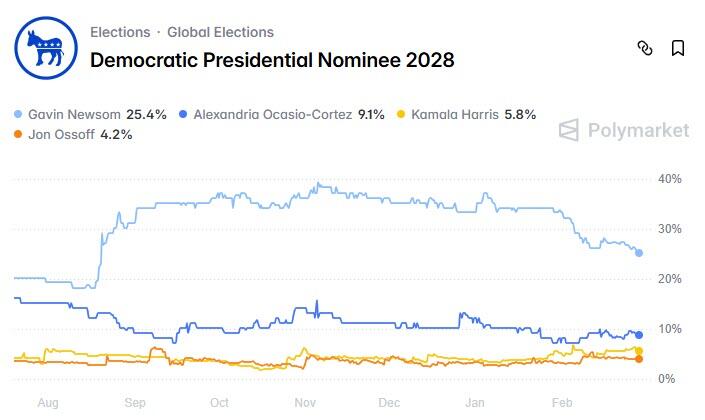Copy the market link via chain icon
Screen dimensions: 705x420
pyautogui.click(x=645, y=48)
